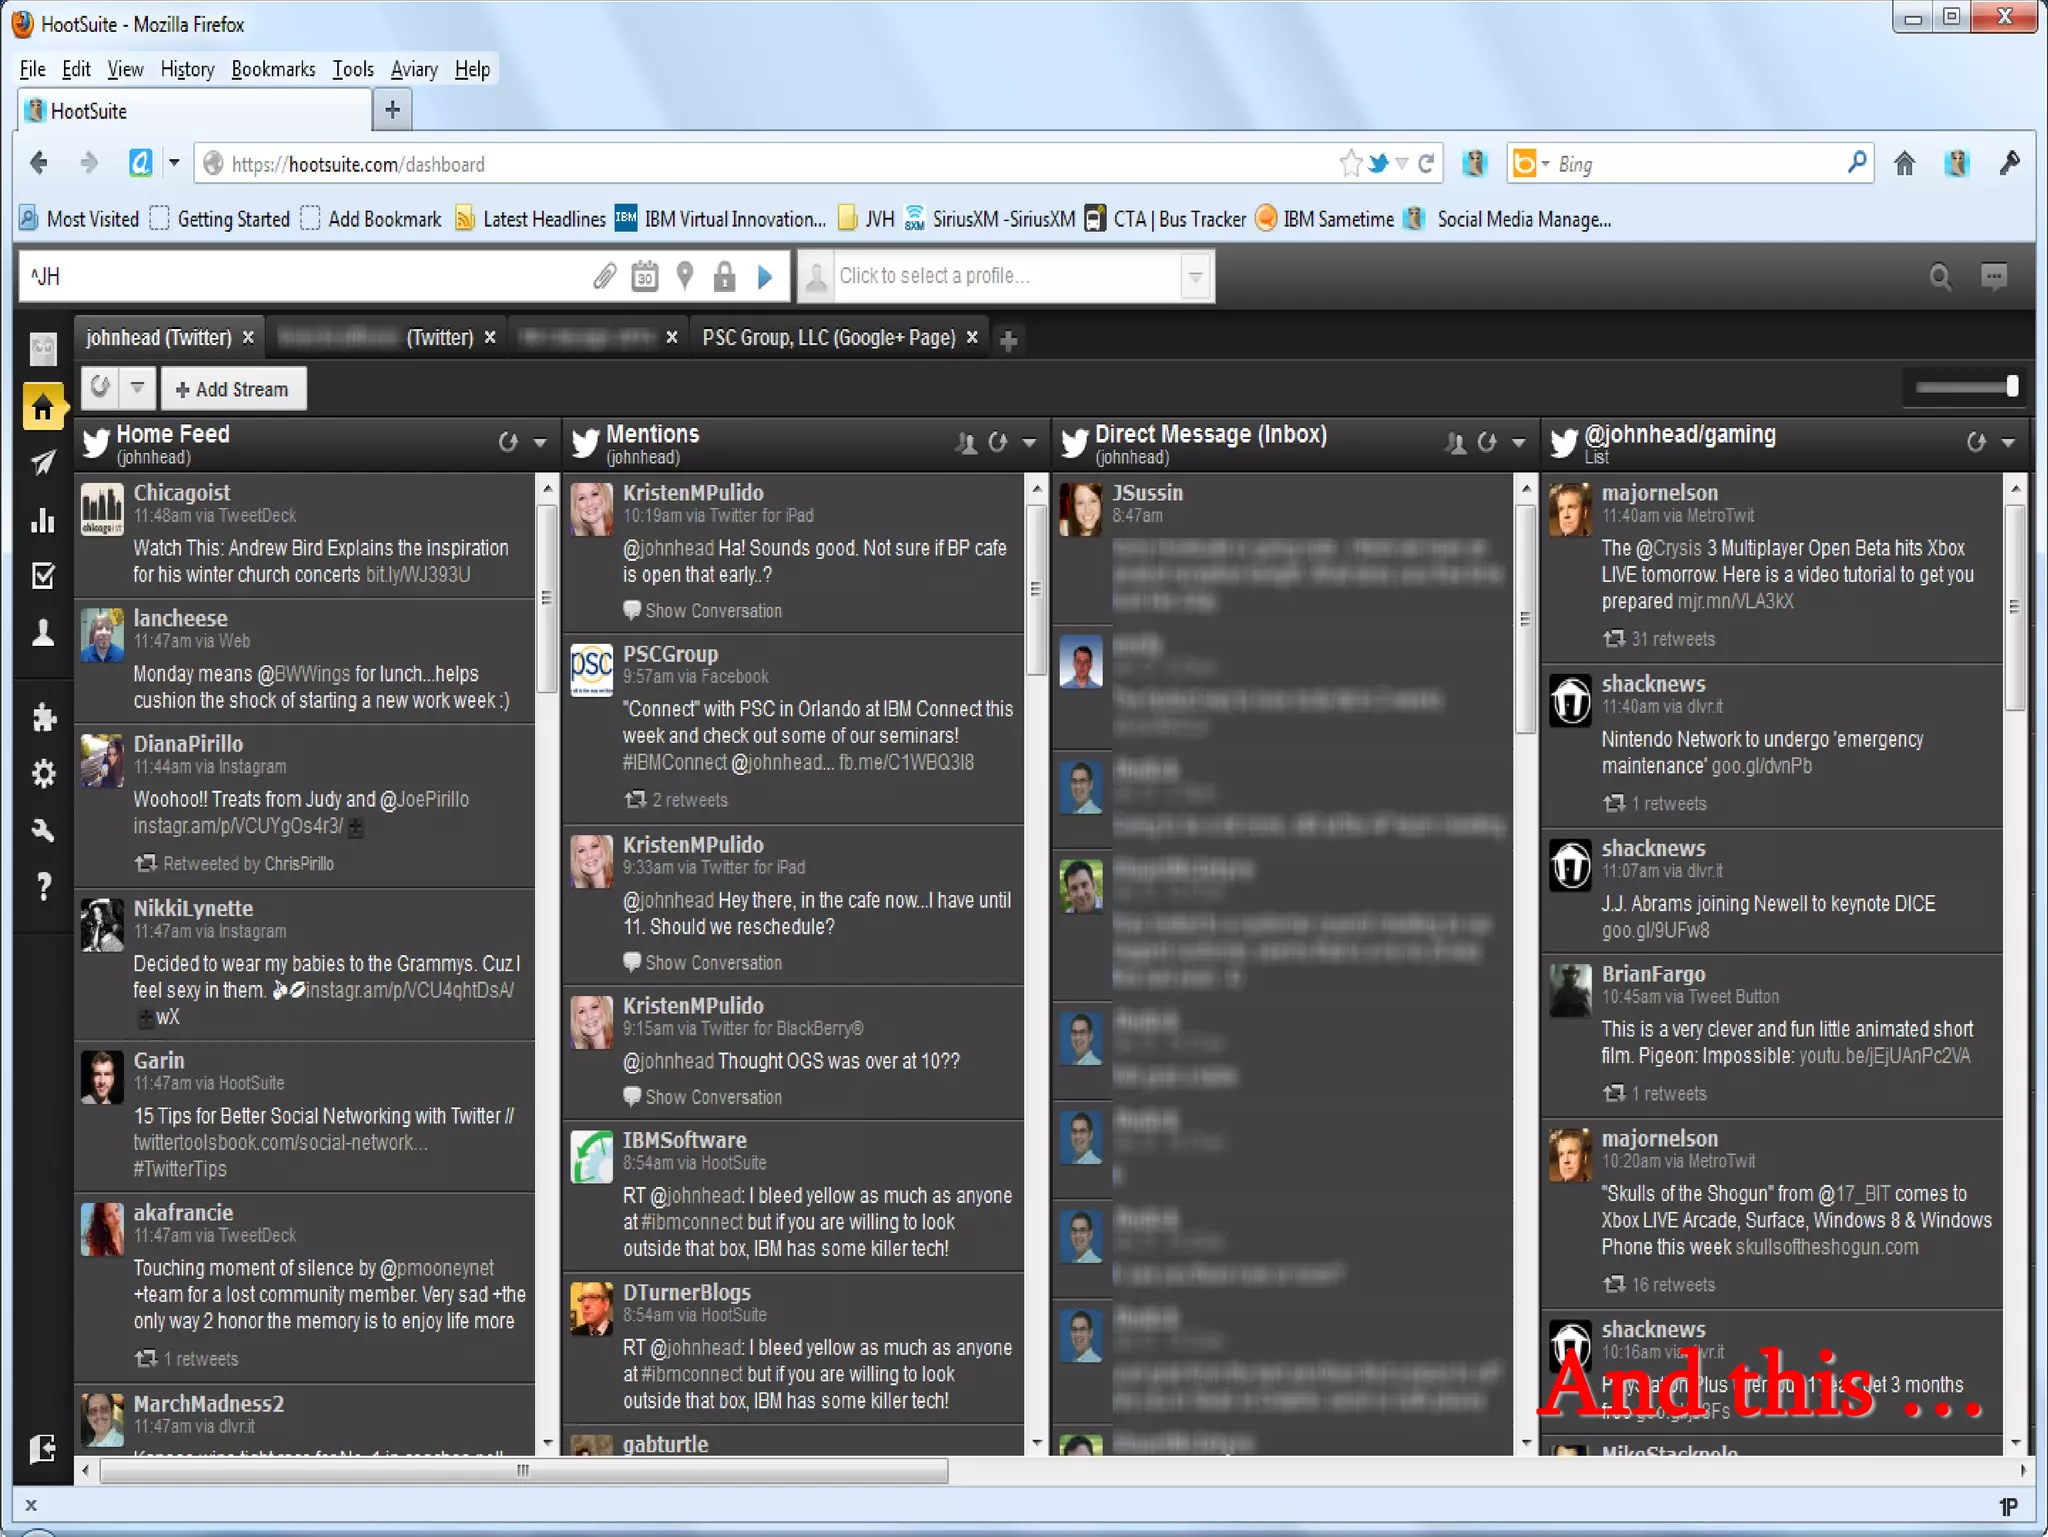2048x1537 pixels.
Task: Click the search magnifier in HootSuite toolbar
Action: 1939,277
